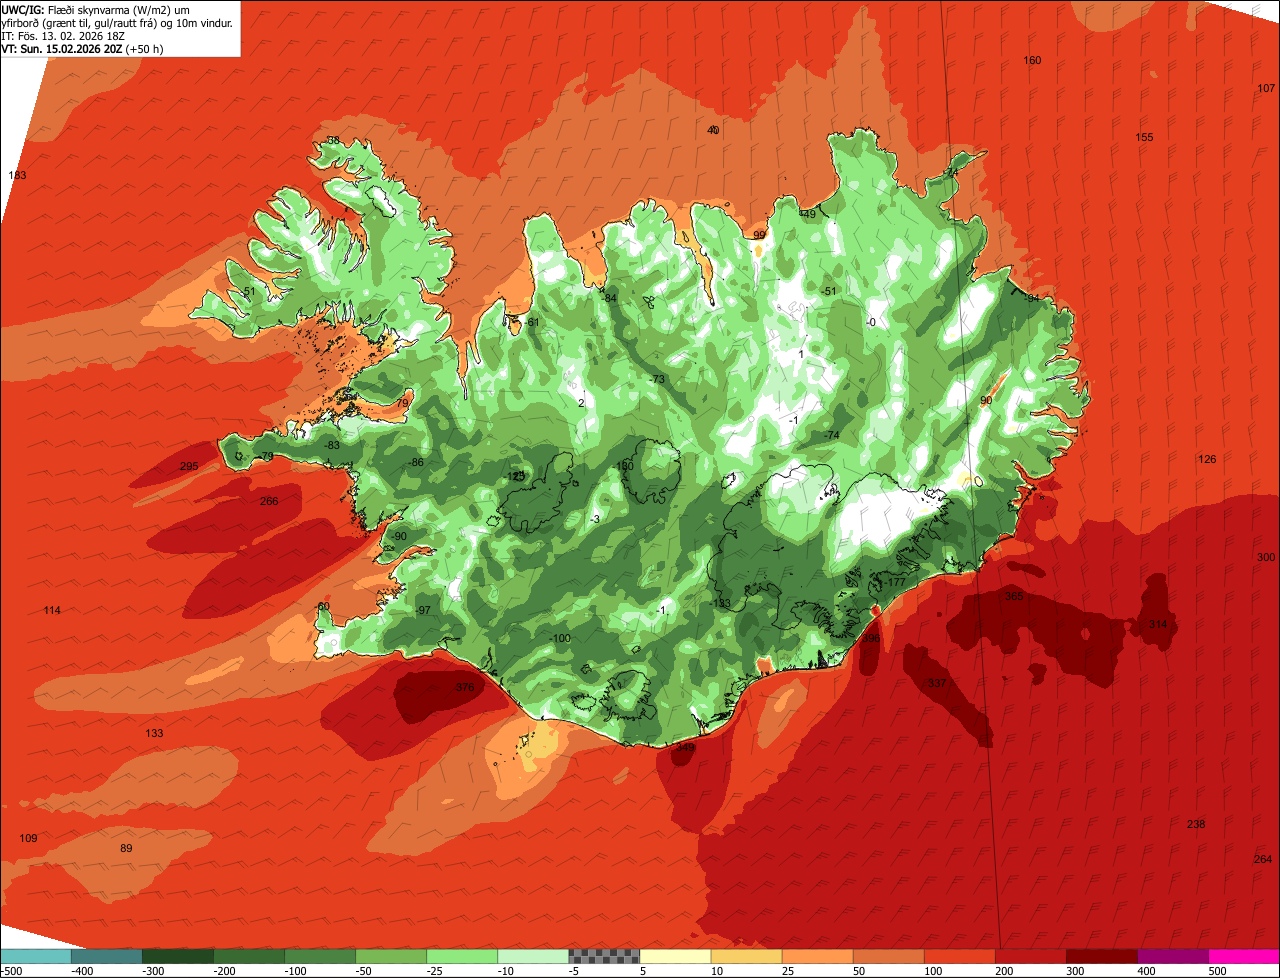Click the title line 'UWC/IG: Flæði skynvarma (W/m2) um'
The width and height of the screenshot is (1280, 978).
click(96, 8)
